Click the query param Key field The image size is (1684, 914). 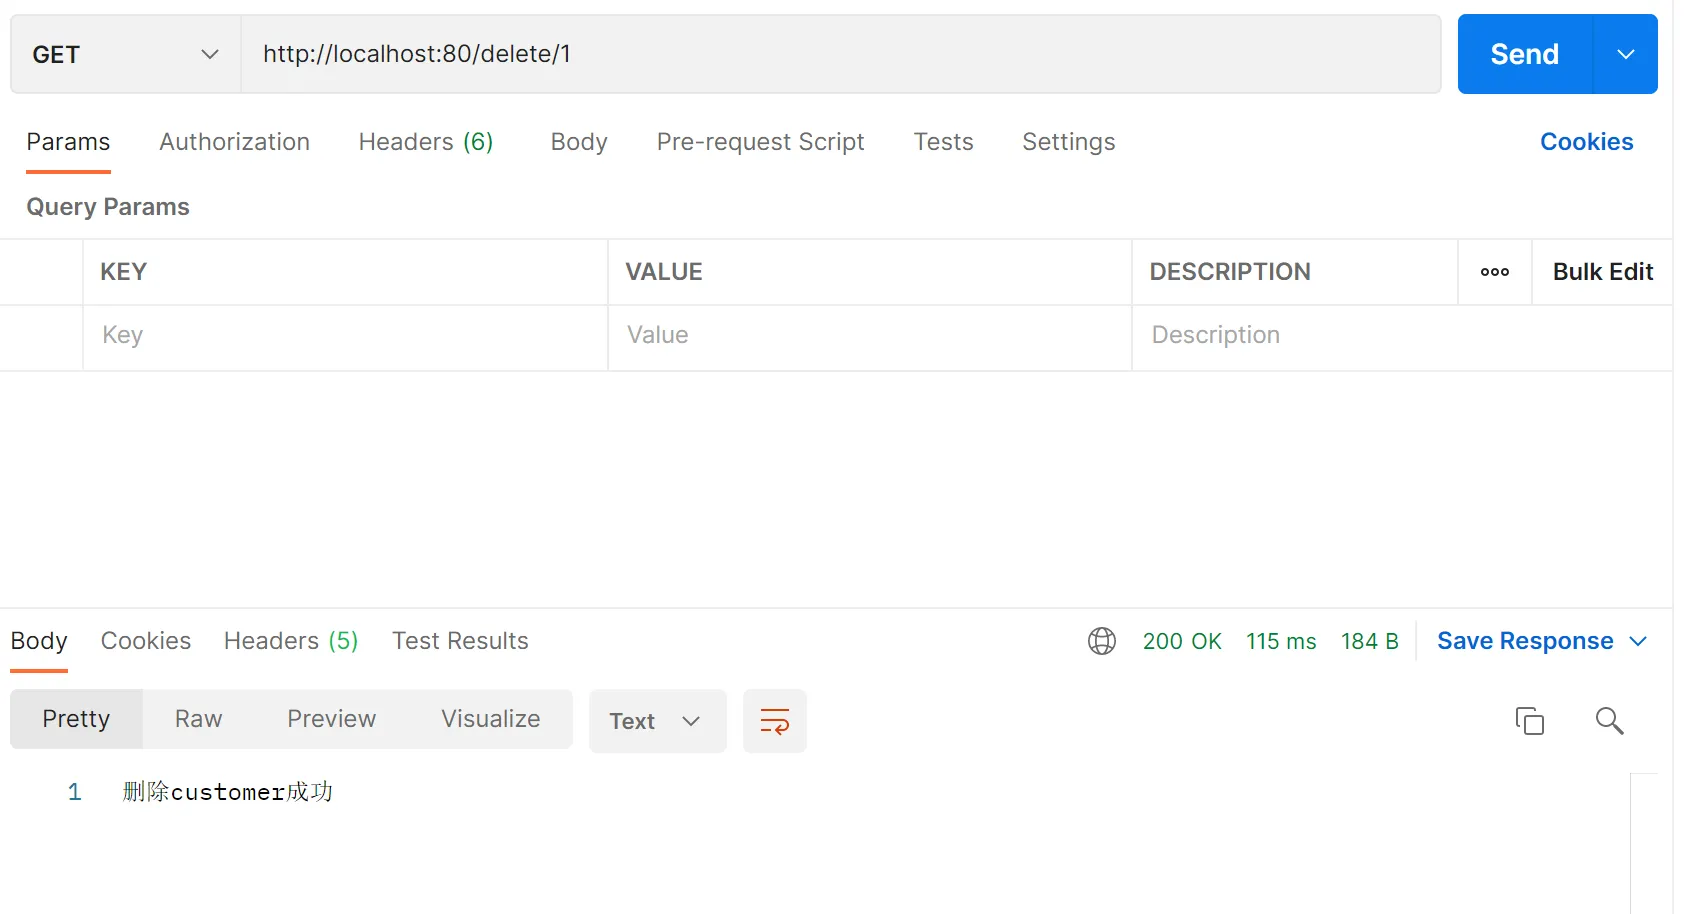(x=344, y=335)
